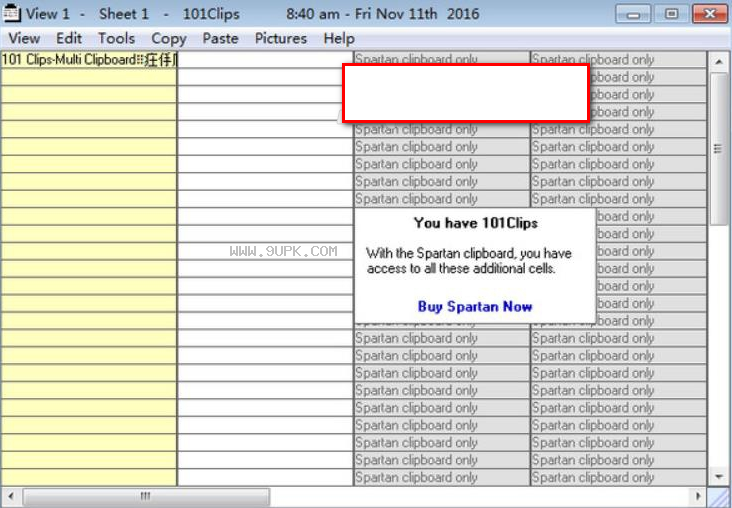Image resolution: width=732 pixels, height=508 pixels.
Task: Click the vertical scrollbar thumb
Action: (x=719, y=149)
